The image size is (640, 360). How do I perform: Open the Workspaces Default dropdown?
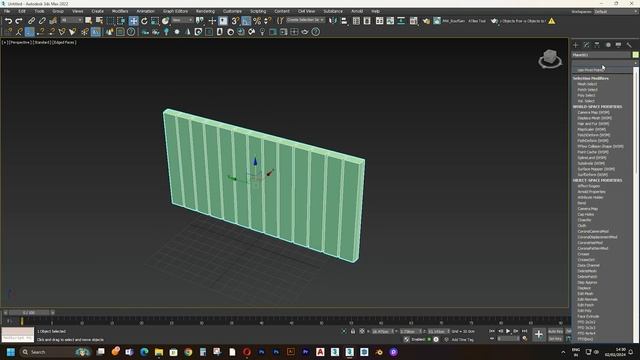coord(615,11)
